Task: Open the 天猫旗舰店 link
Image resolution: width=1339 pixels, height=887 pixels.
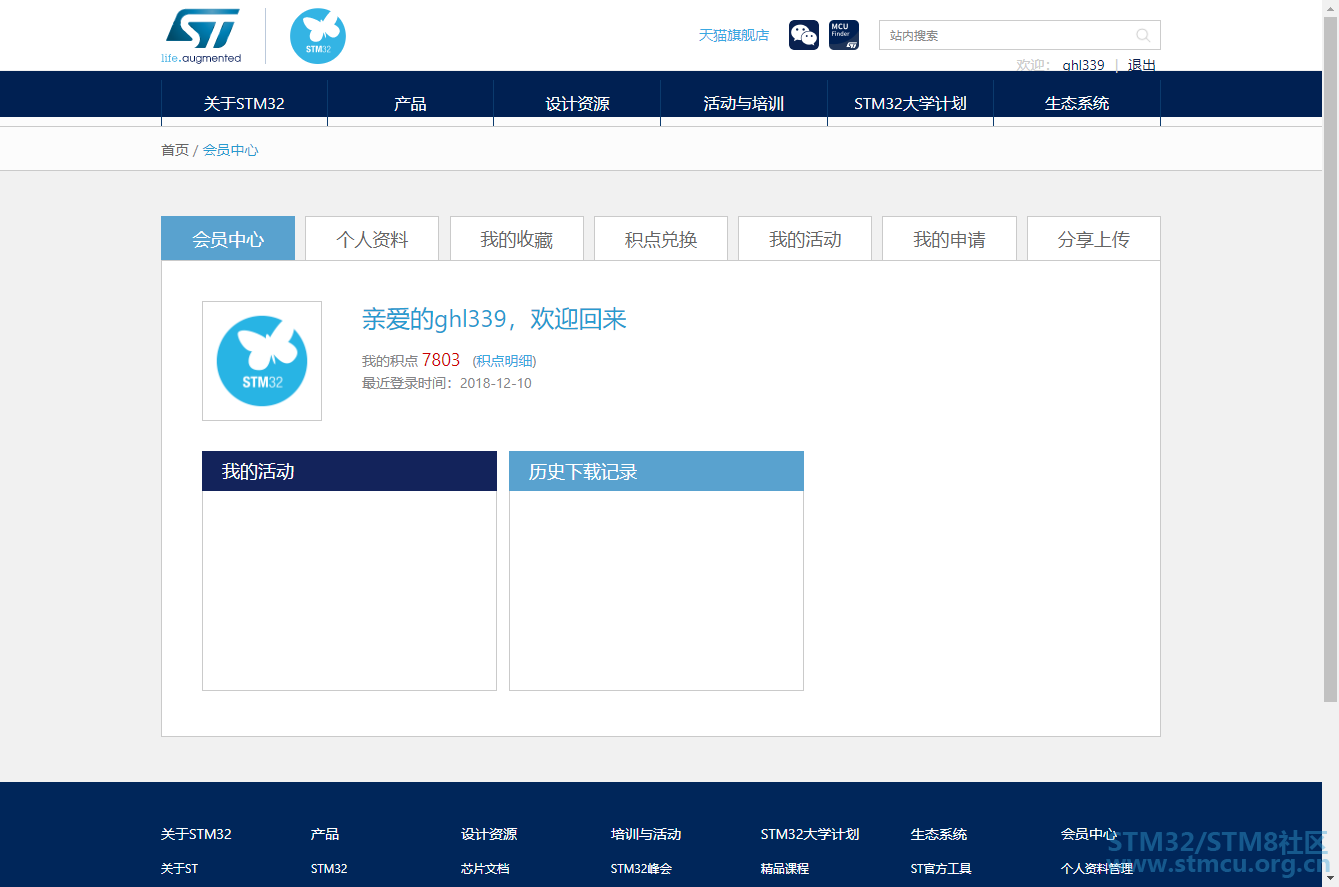Action: pos(734,35)
